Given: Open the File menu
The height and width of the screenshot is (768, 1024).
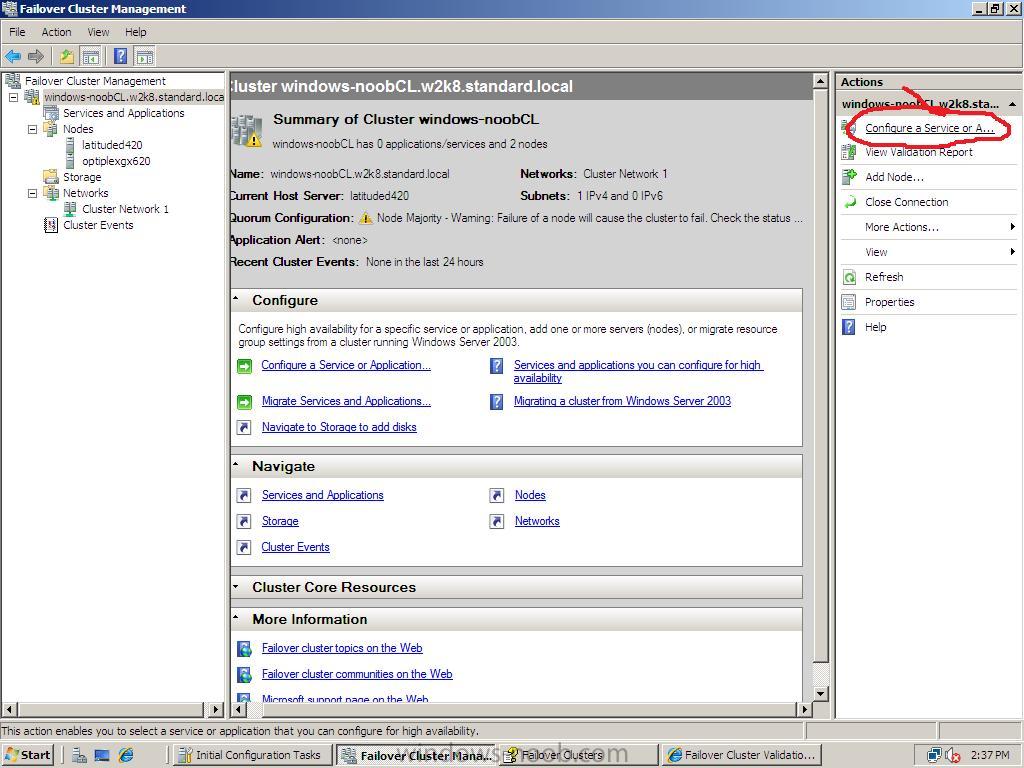Looking at the screenshot, I should coord(17,32).
